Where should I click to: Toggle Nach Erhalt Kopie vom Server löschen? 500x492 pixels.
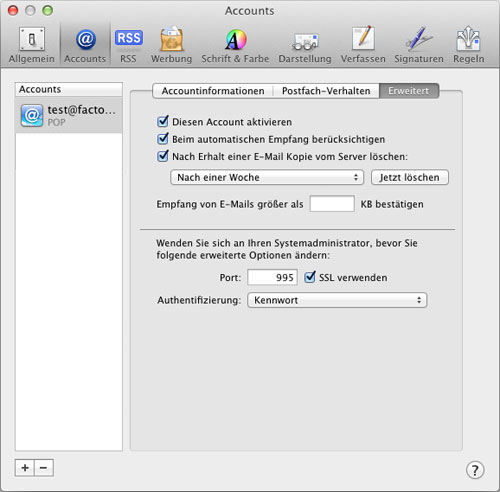[163, 156]
